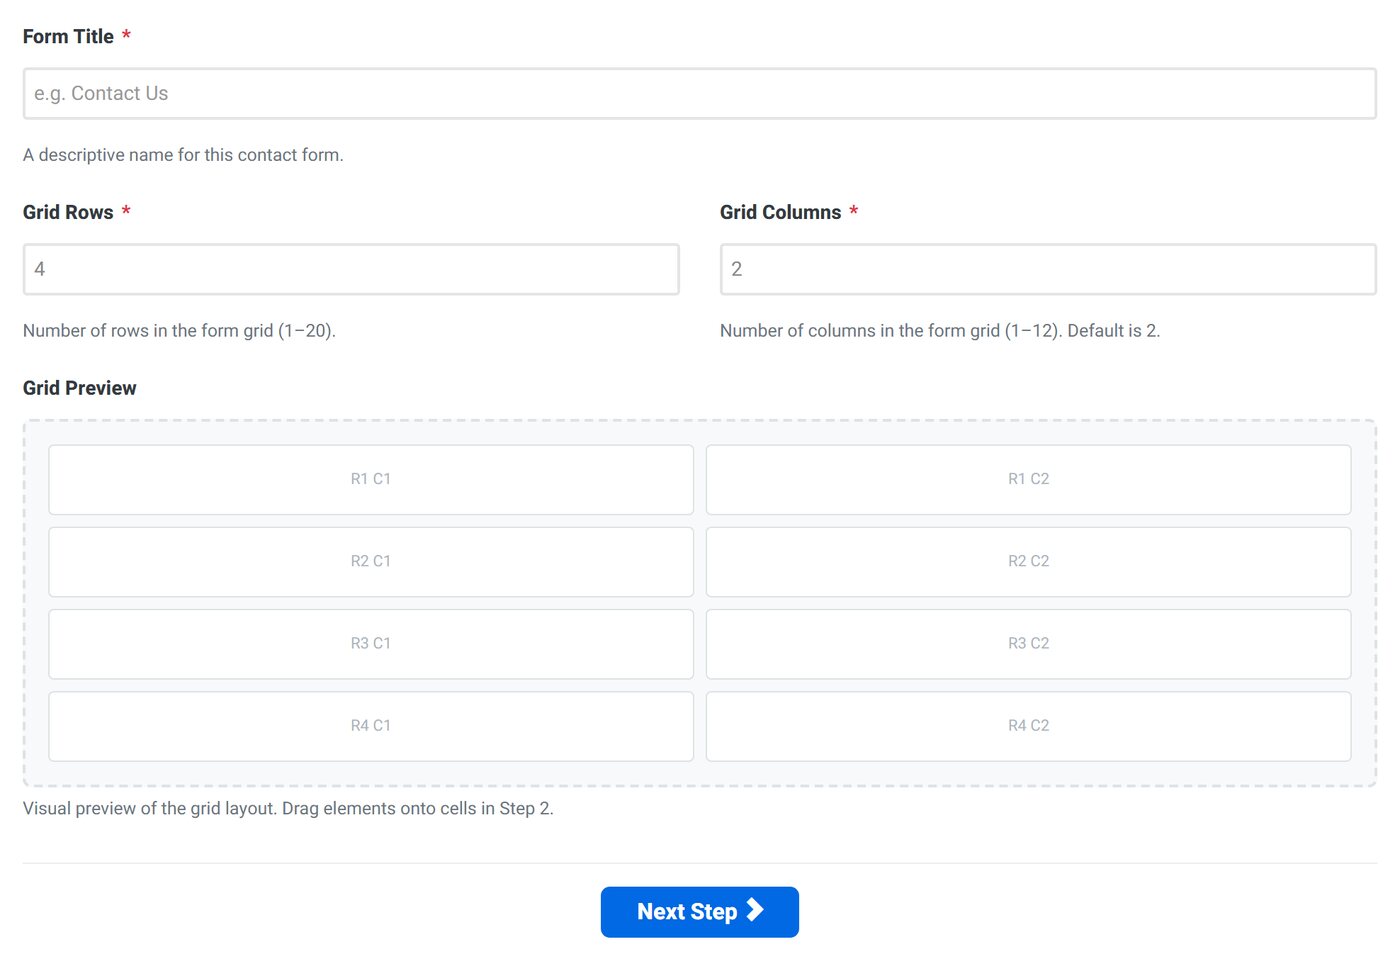Select grid preview cell R1 C2
This screenshot has height=971, width=1400.
click(x=1029, y=480)
